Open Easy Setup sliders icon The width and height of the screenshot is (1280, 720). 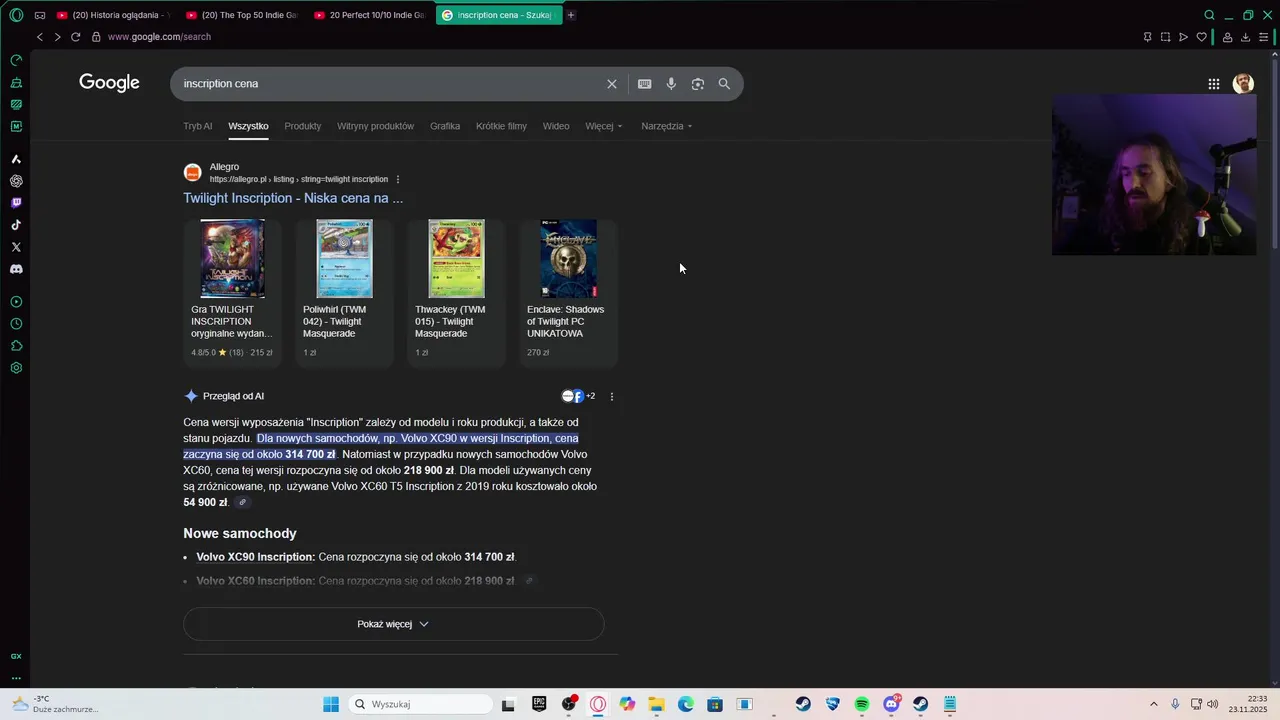pos(1265,37)
